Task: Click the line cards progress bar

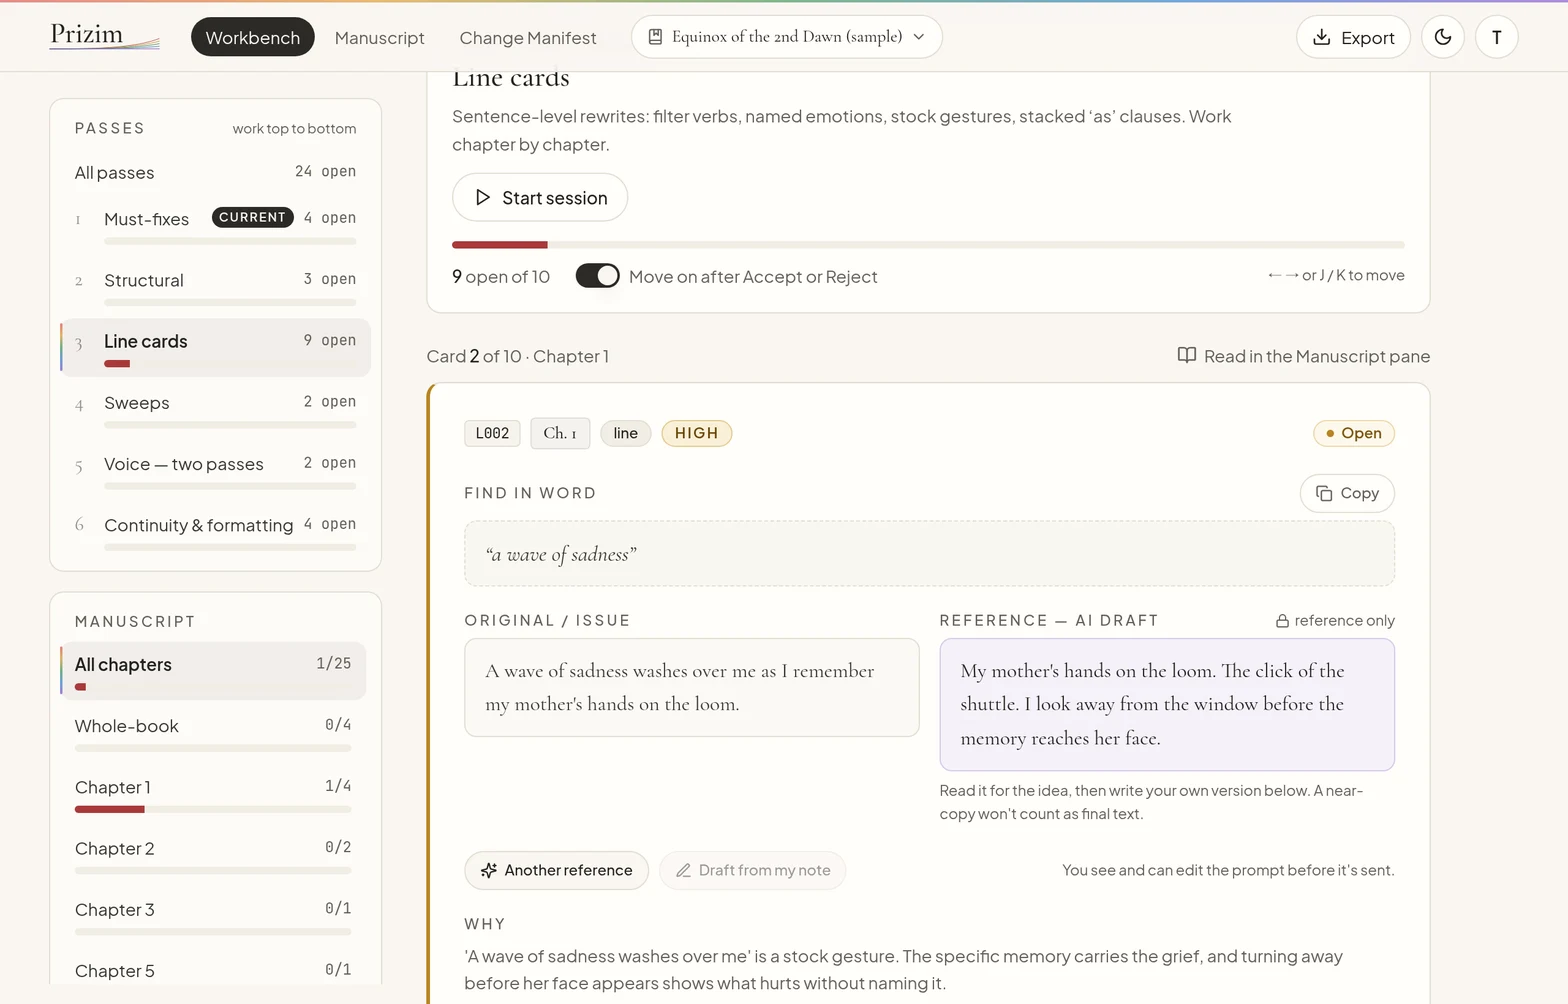Action: pos(928,244)
